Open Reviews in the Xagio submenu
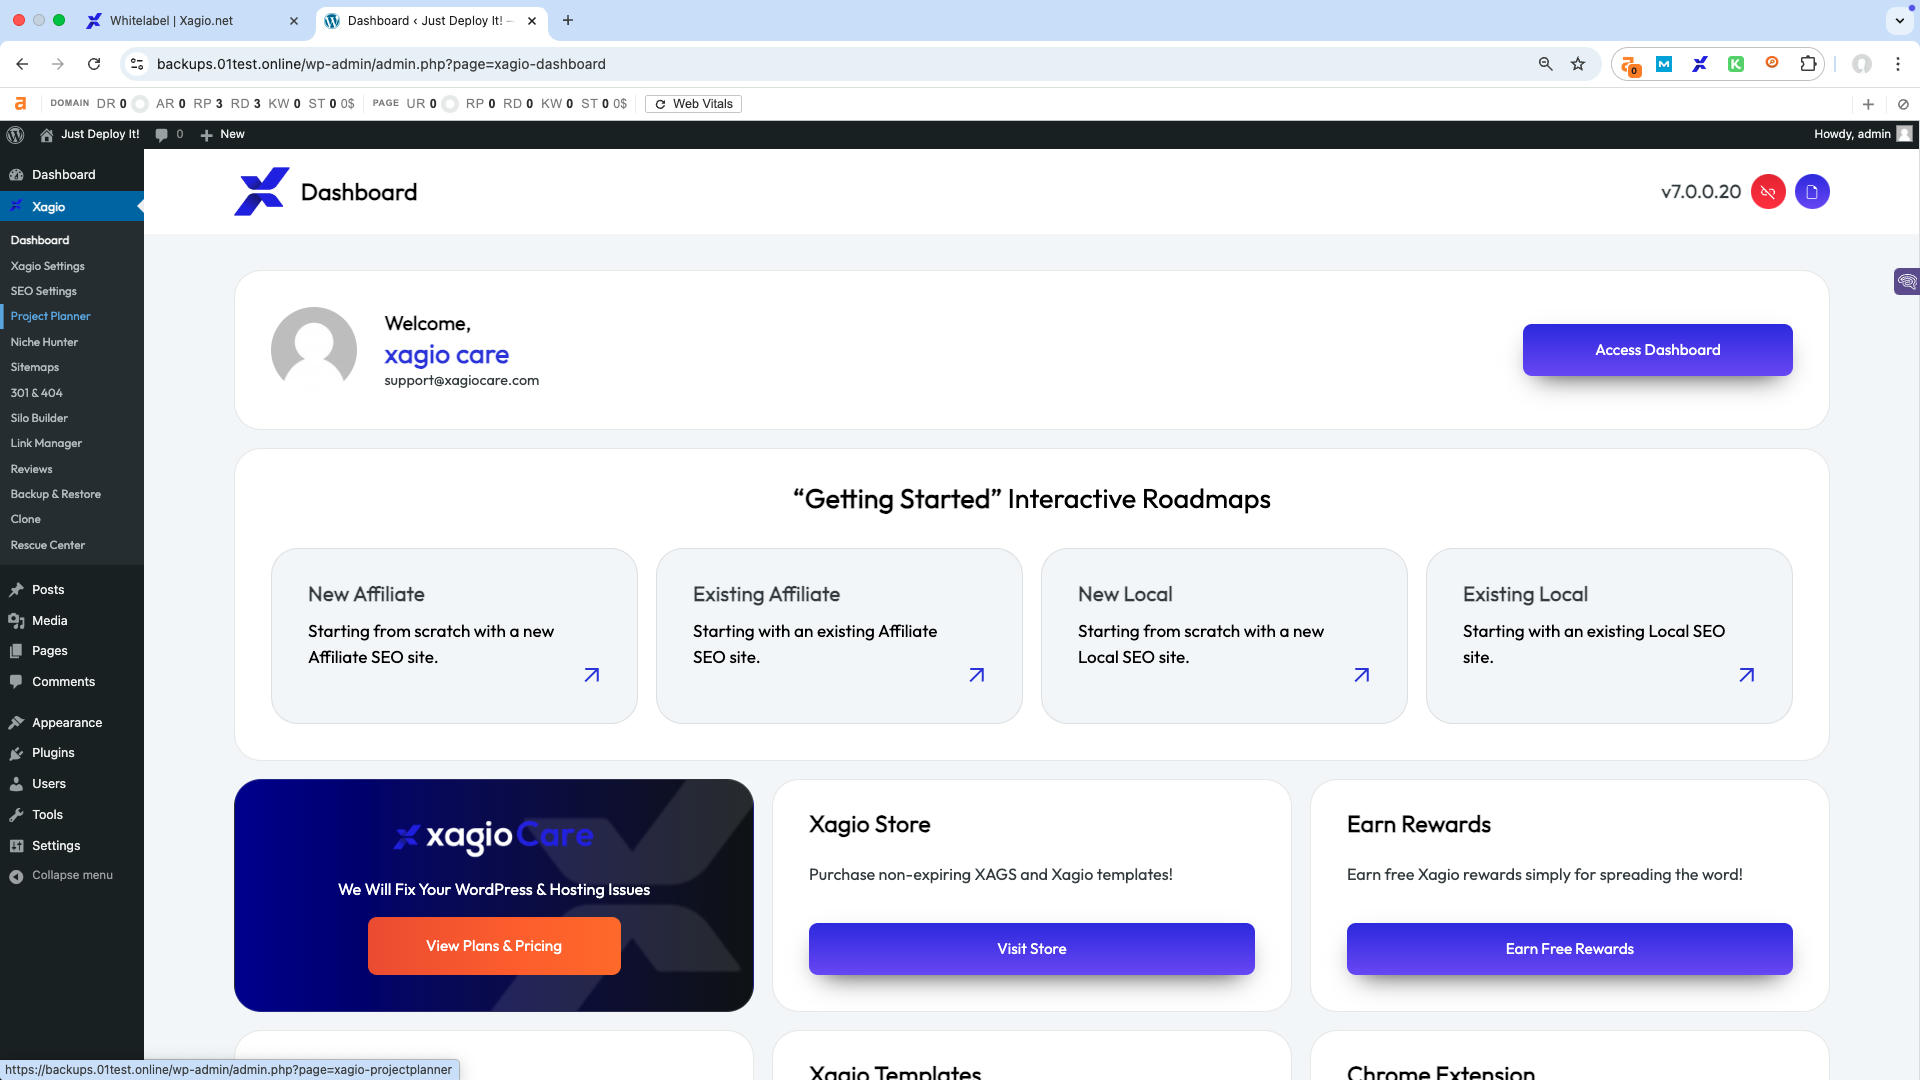 pyautogui.click(x=31, y=469)
